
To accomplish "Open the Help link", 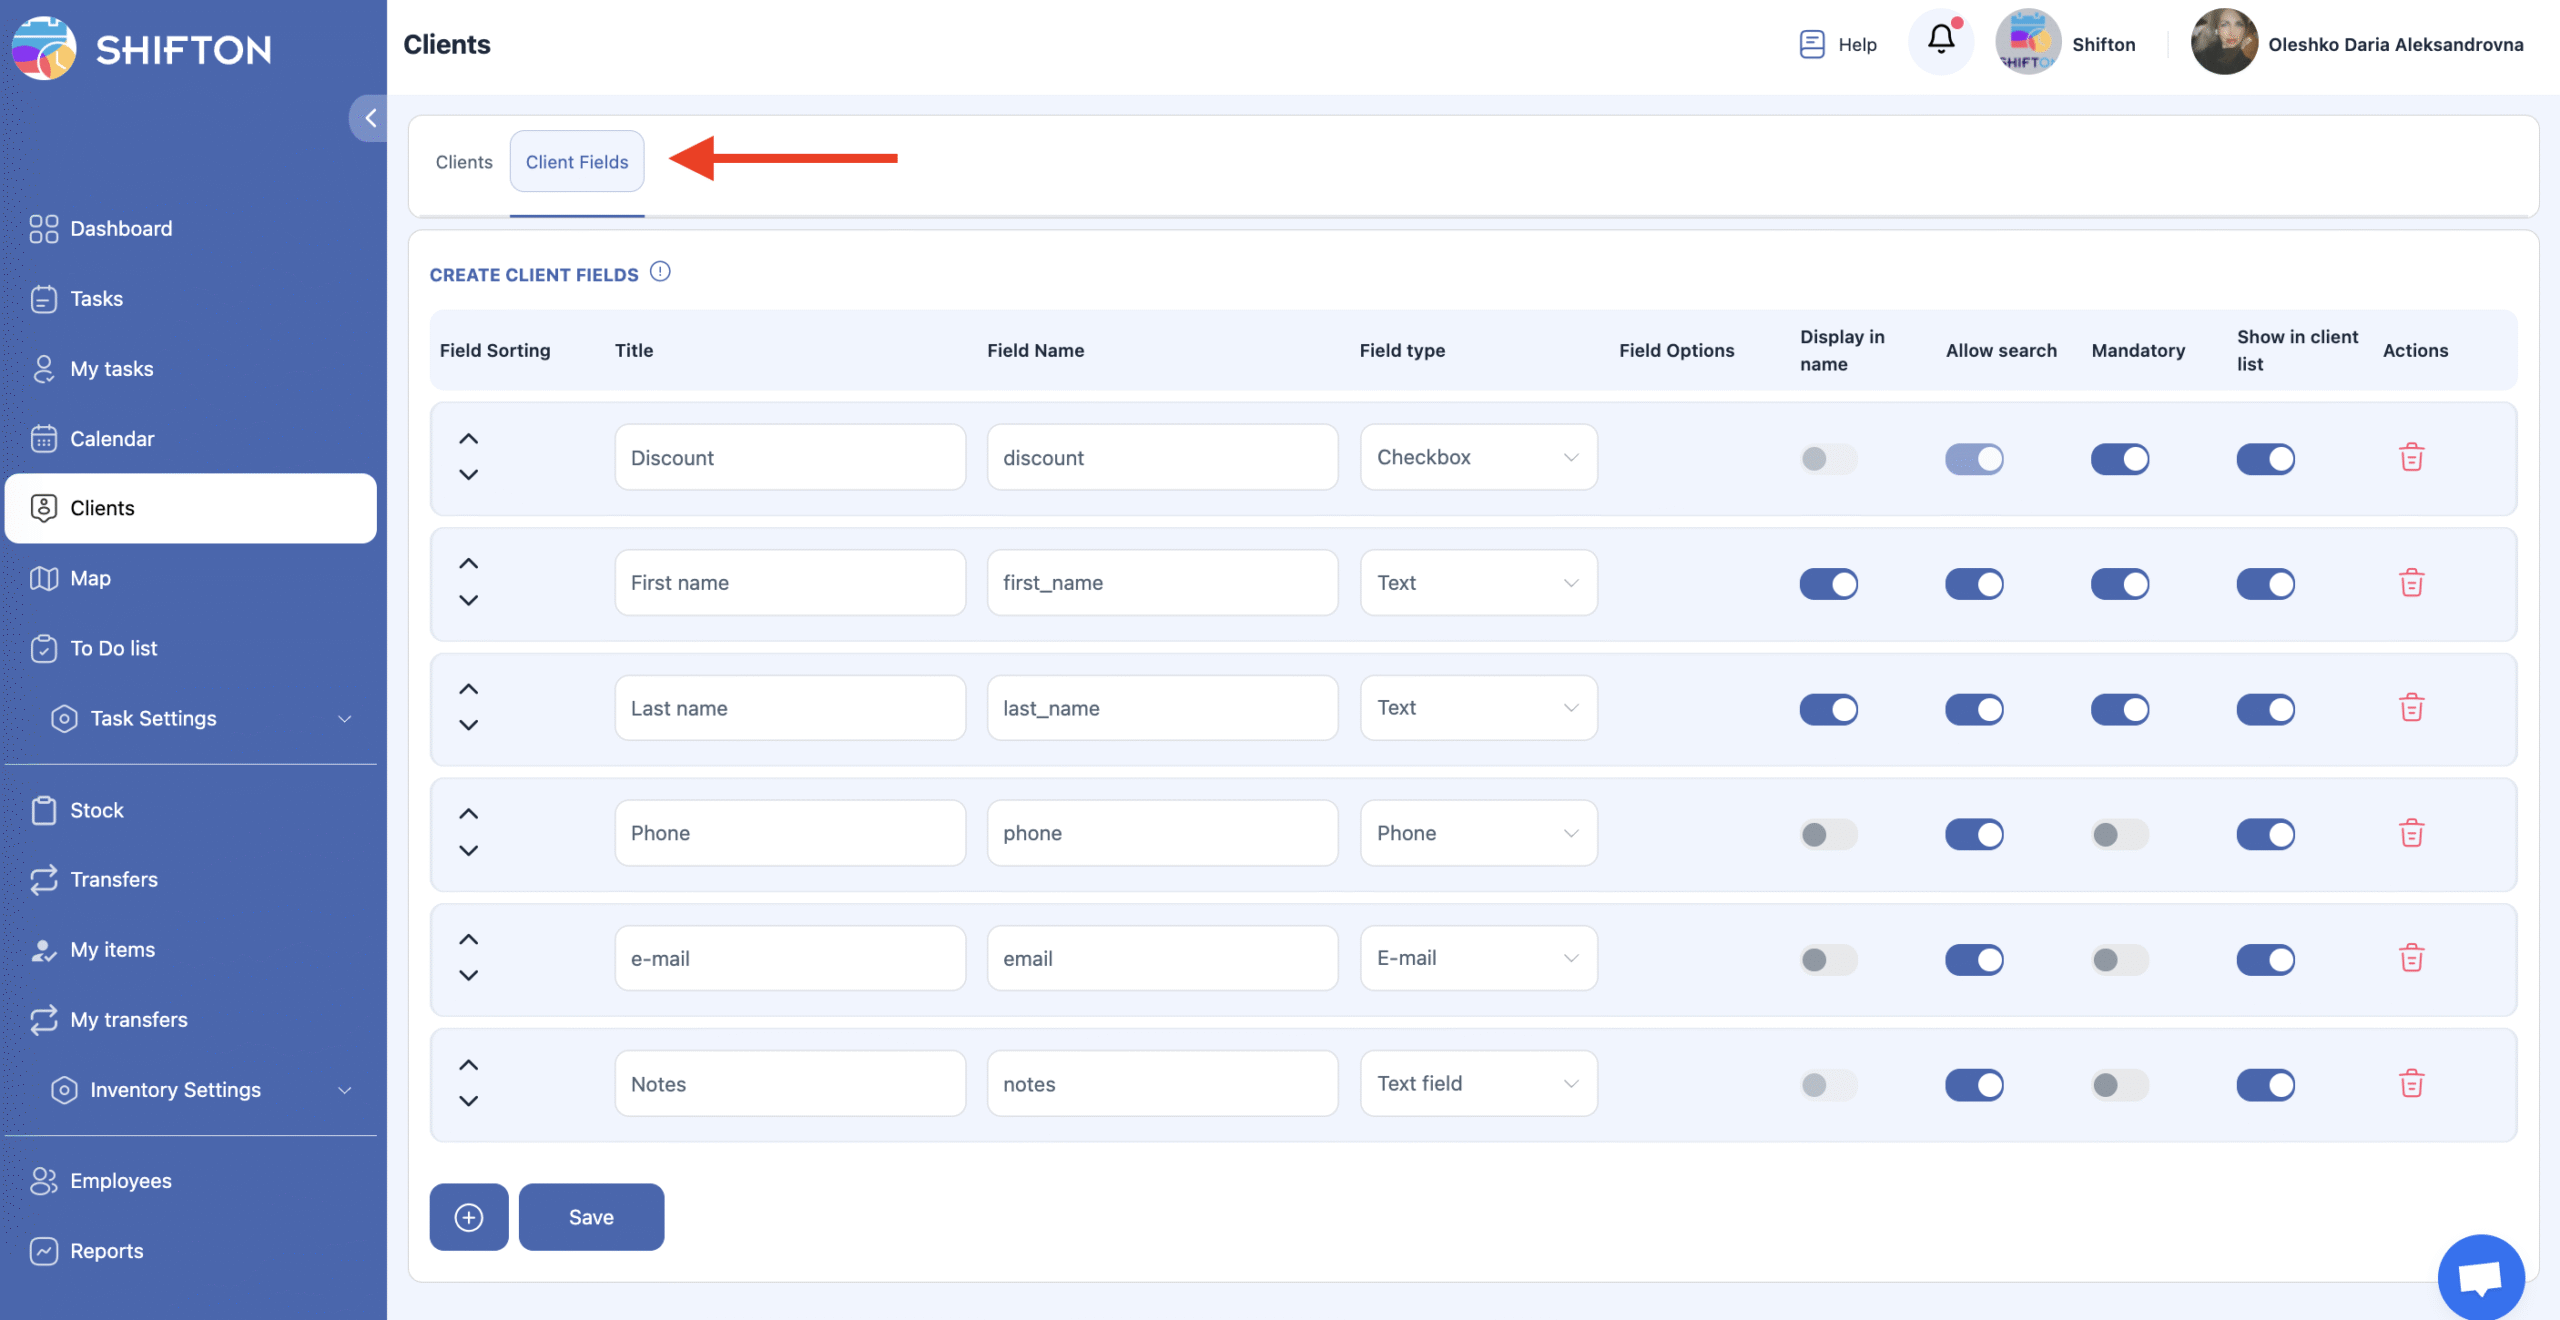I will (x=1838, y=45).
